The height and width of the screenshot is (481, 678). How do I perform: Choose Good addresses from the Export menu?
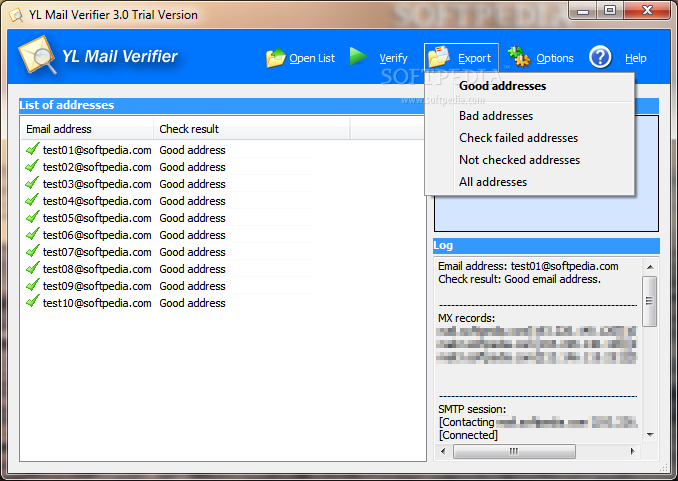[530, 86]
